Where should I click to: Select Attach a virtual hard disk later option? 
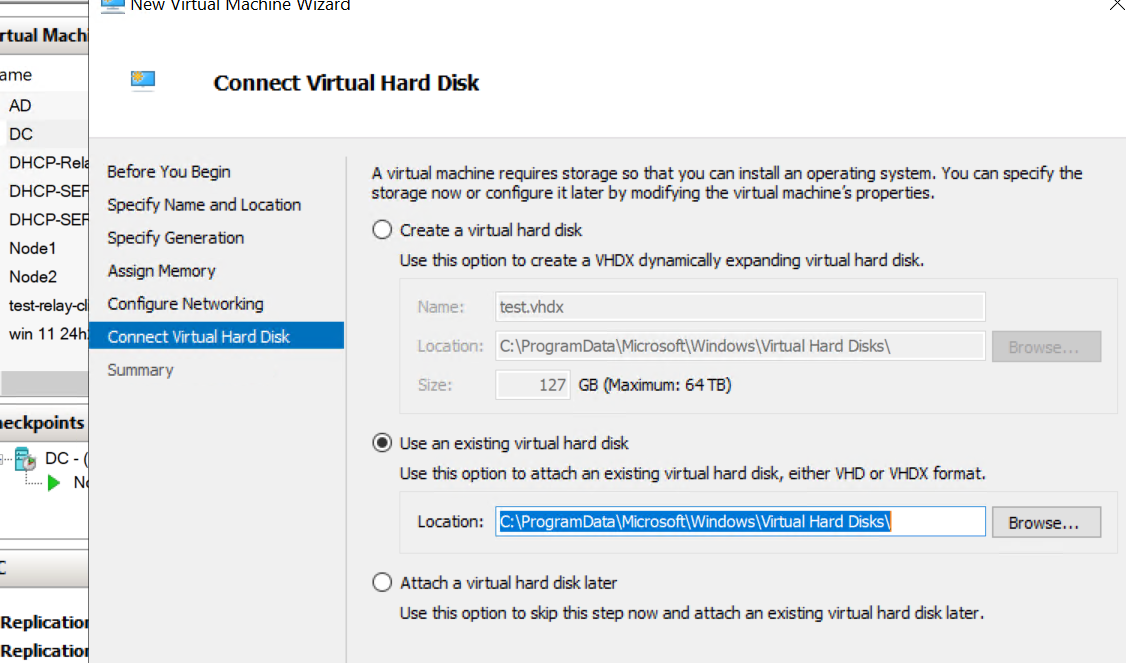382,582
